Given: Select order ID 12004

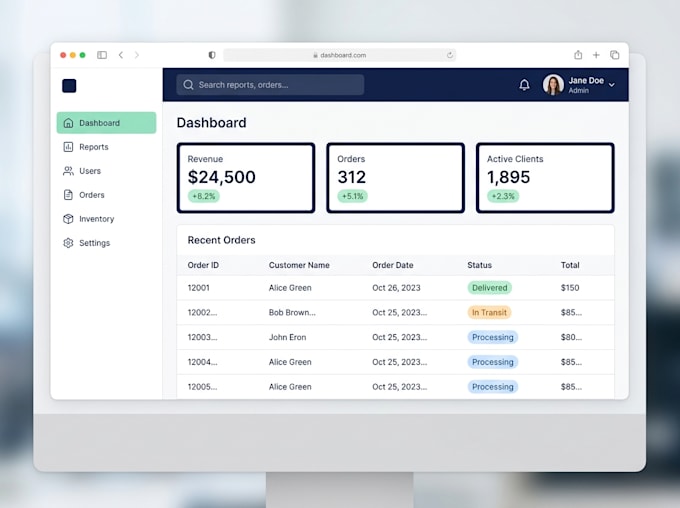Looking at the screenshot, I should pos(202,362).
